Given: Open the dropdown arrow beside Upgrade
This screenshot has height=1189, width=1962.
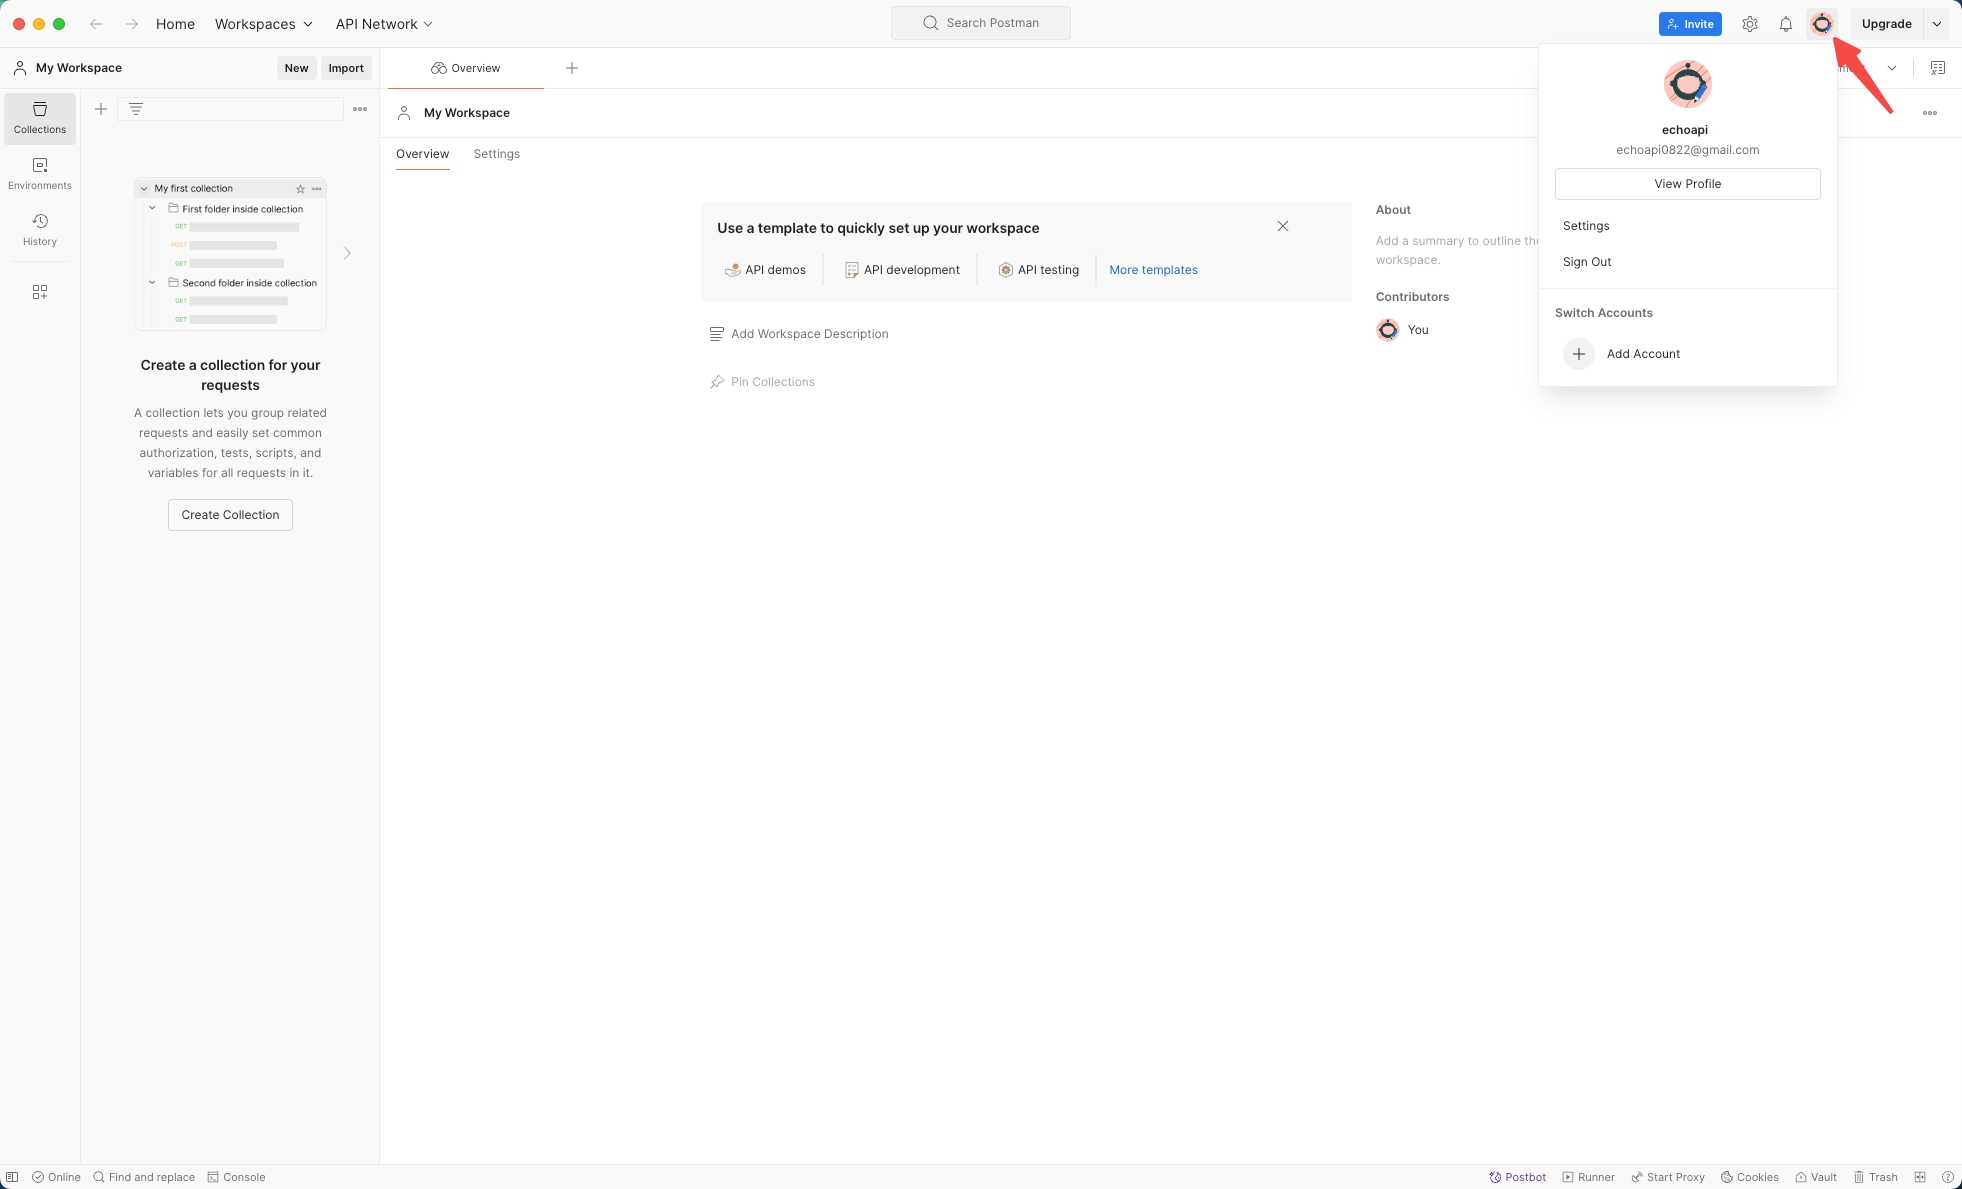Looking at the screenshot, I should point(1937,24).
